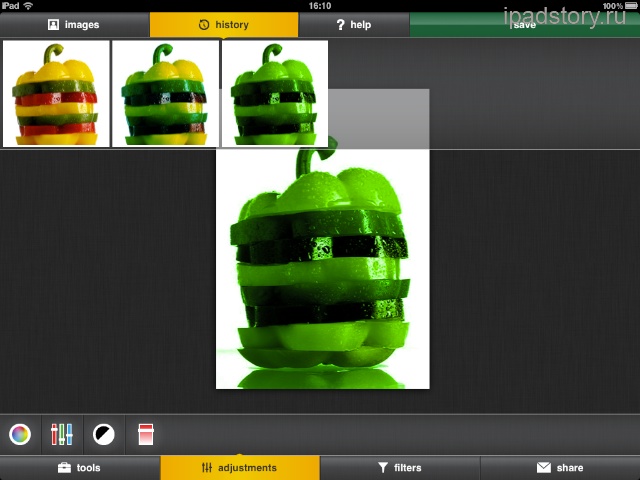The image size is (640, 480).
Task: Tap the share envelope icon
Action: coord(544,468)
